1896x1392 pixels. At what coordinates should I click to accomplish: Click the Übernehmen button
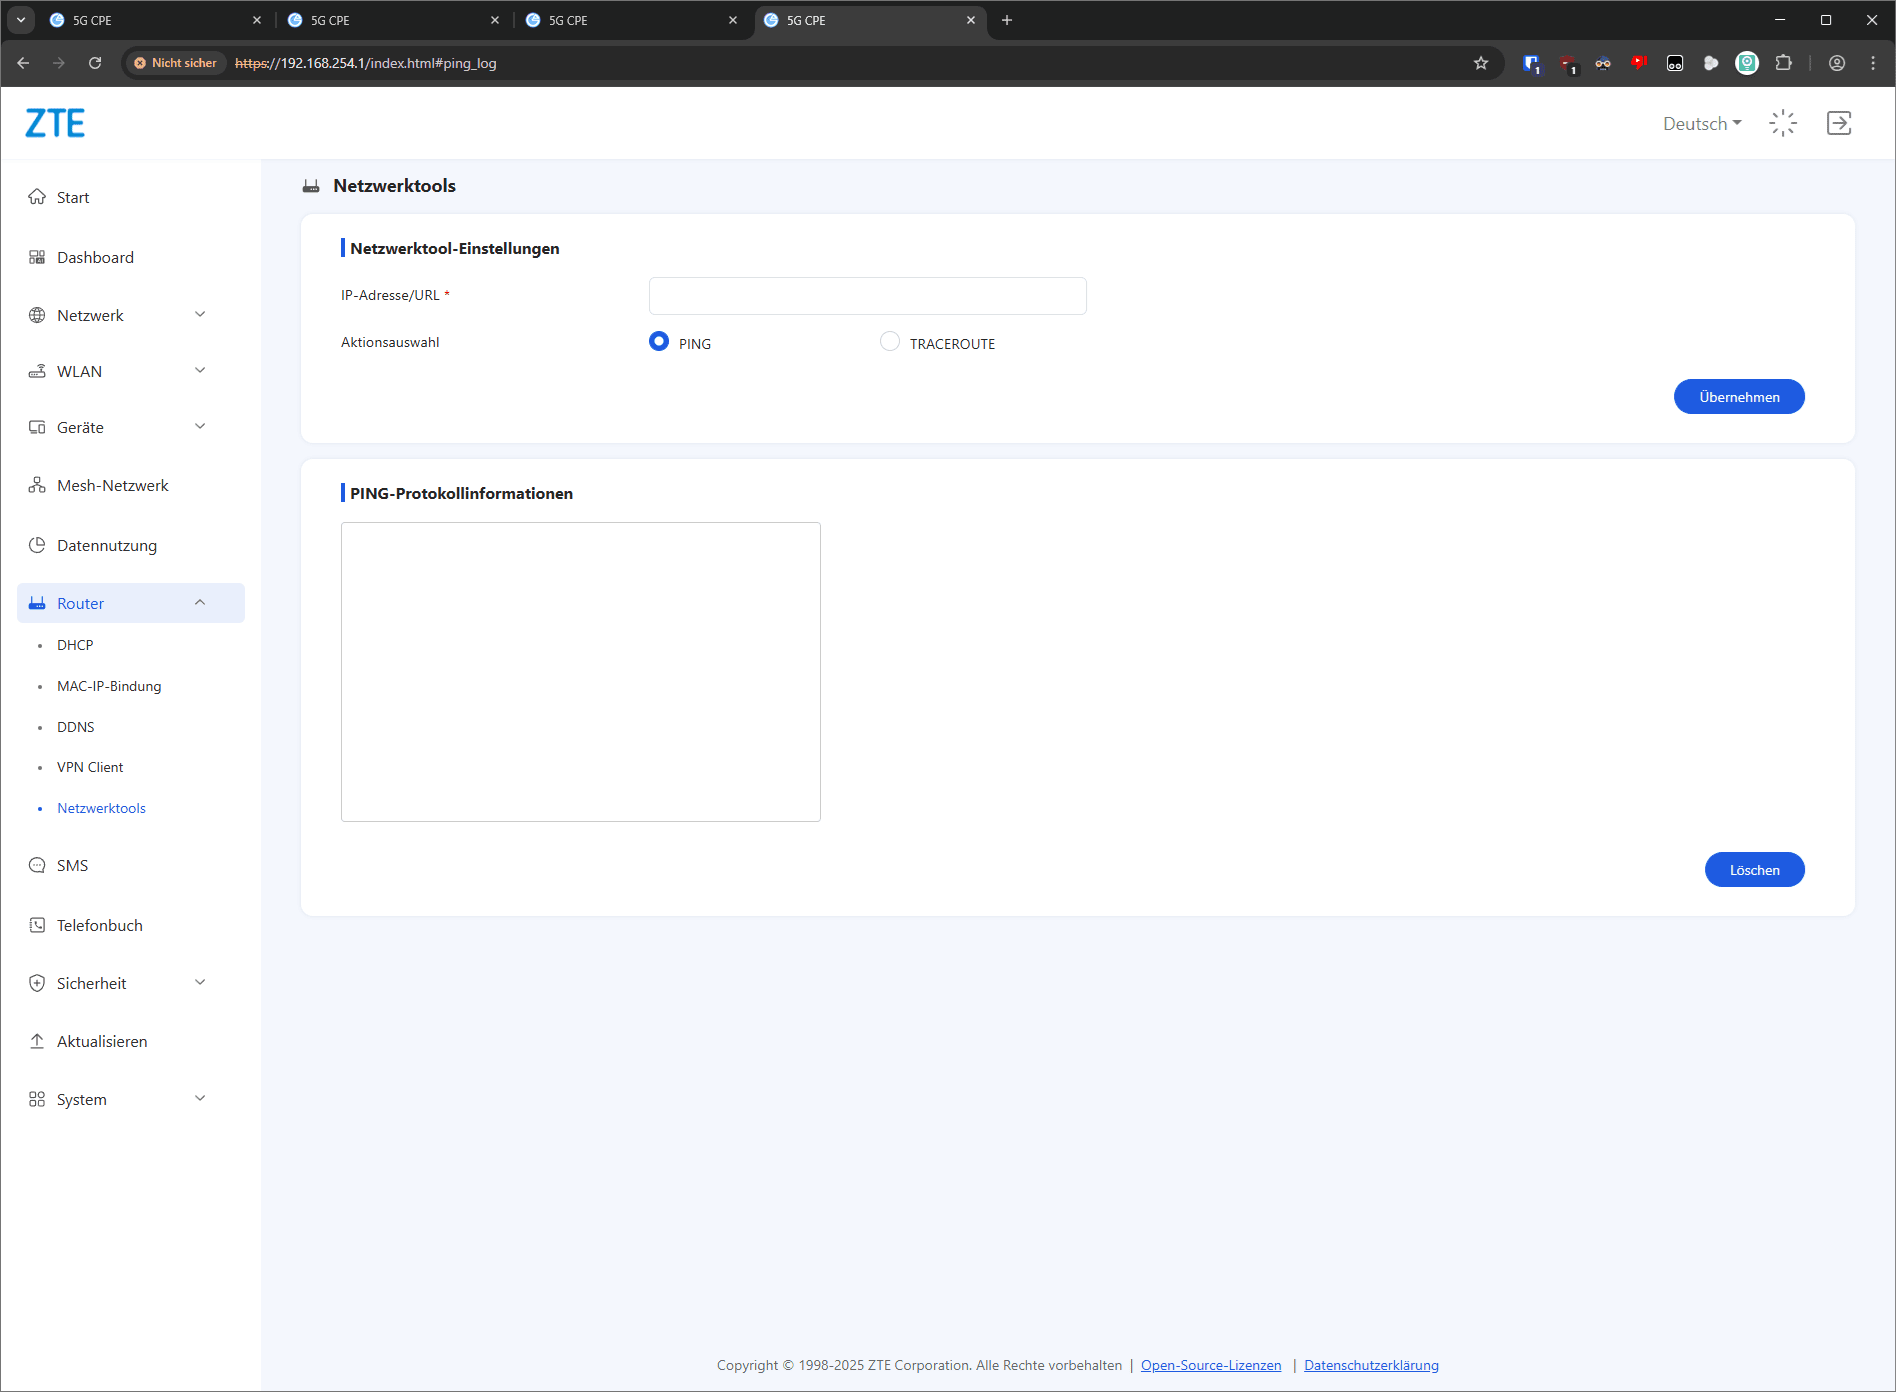tap(1739, 397)
